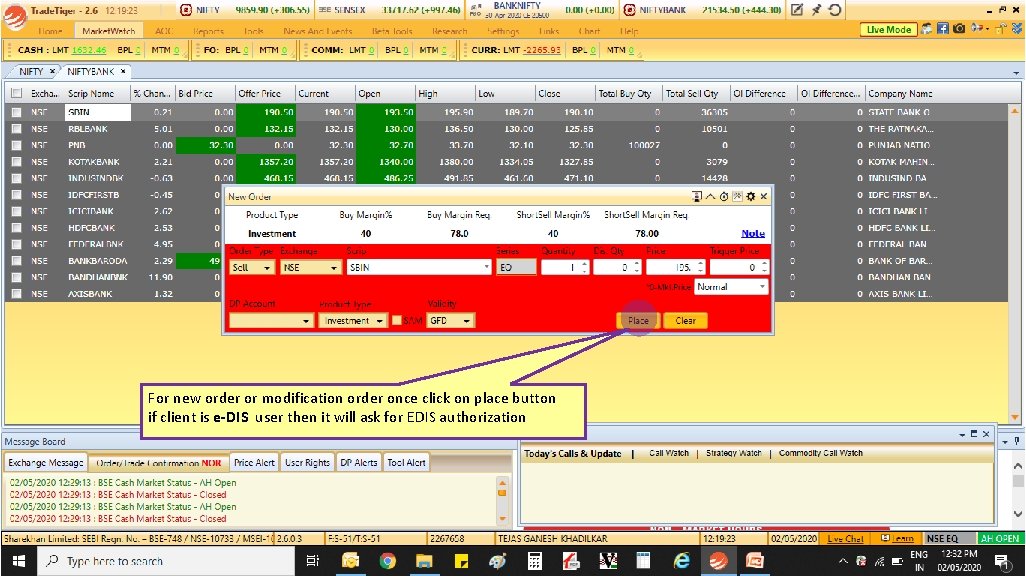Open the Call Watch tab in updates panel
This screenshot has height=576, width=1026.
point(669,453)
